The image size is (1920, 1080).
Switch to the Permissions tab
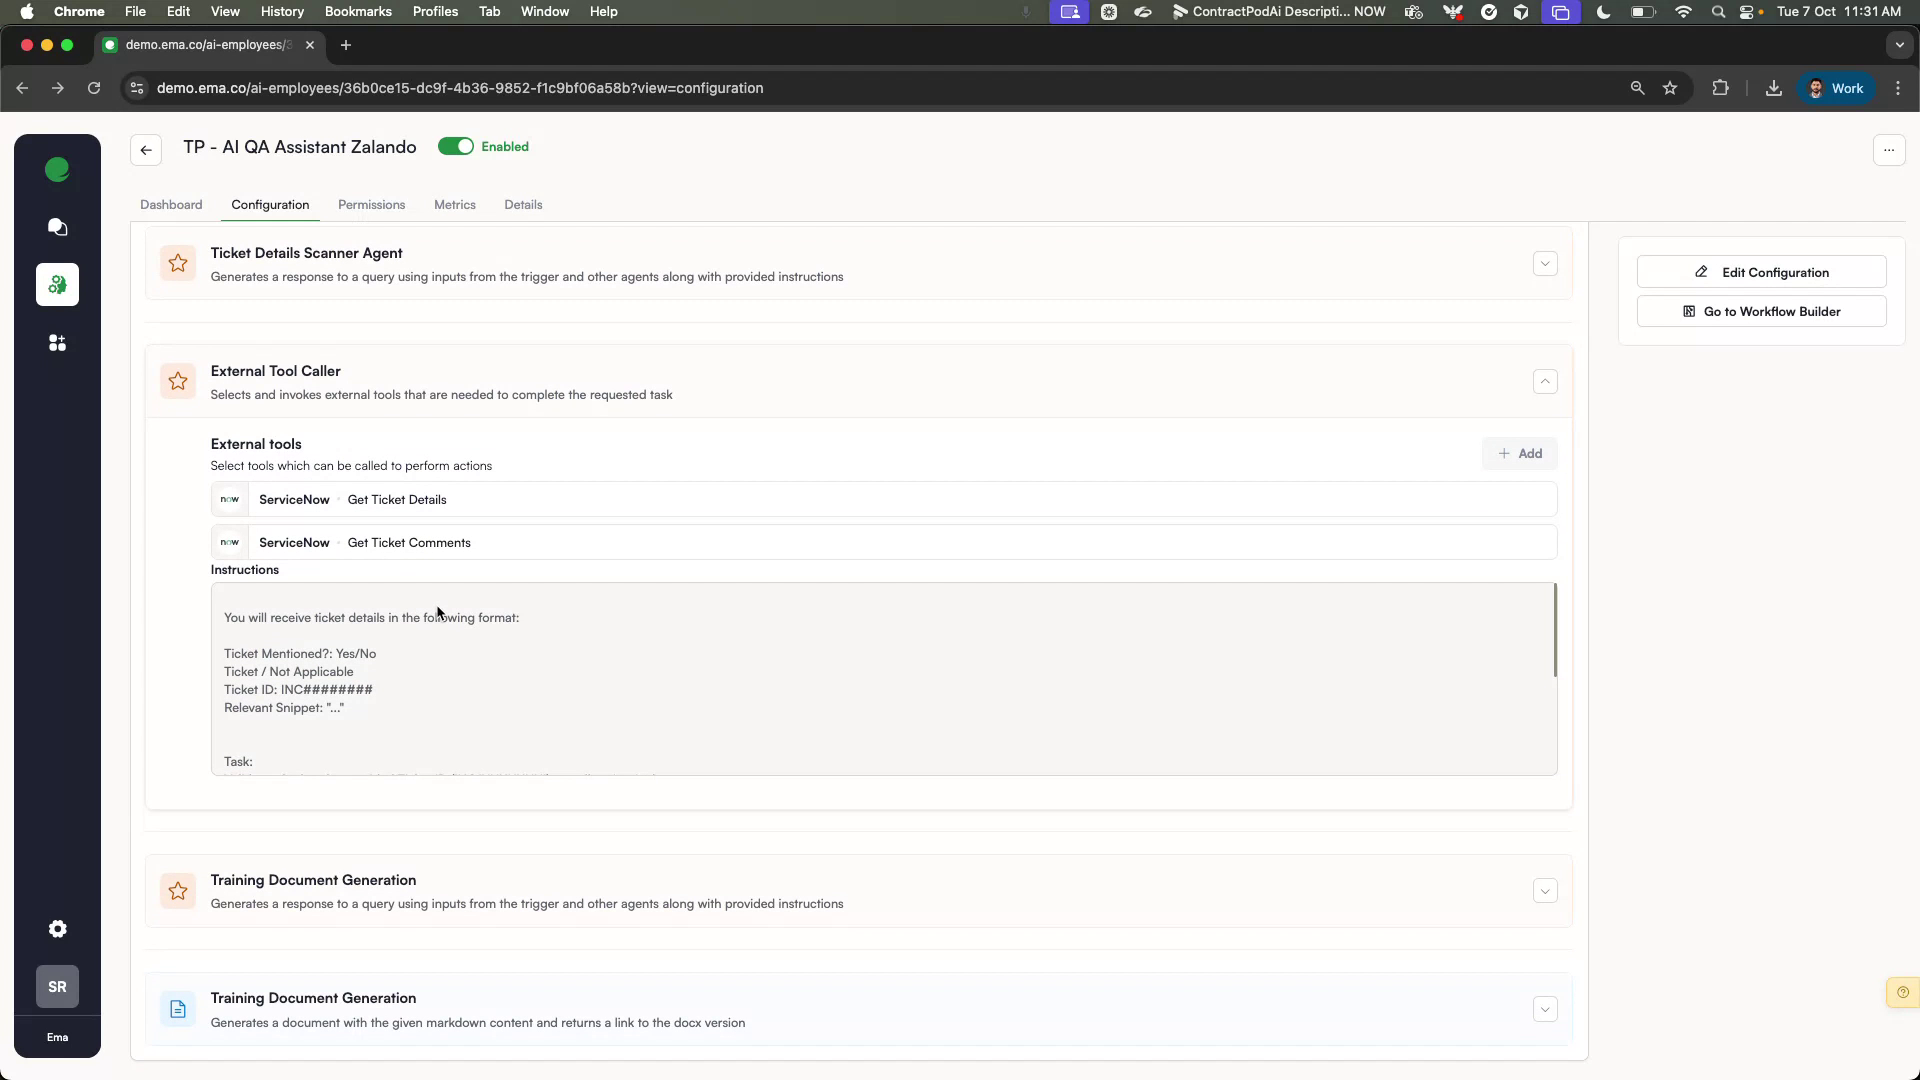[371, 204]
